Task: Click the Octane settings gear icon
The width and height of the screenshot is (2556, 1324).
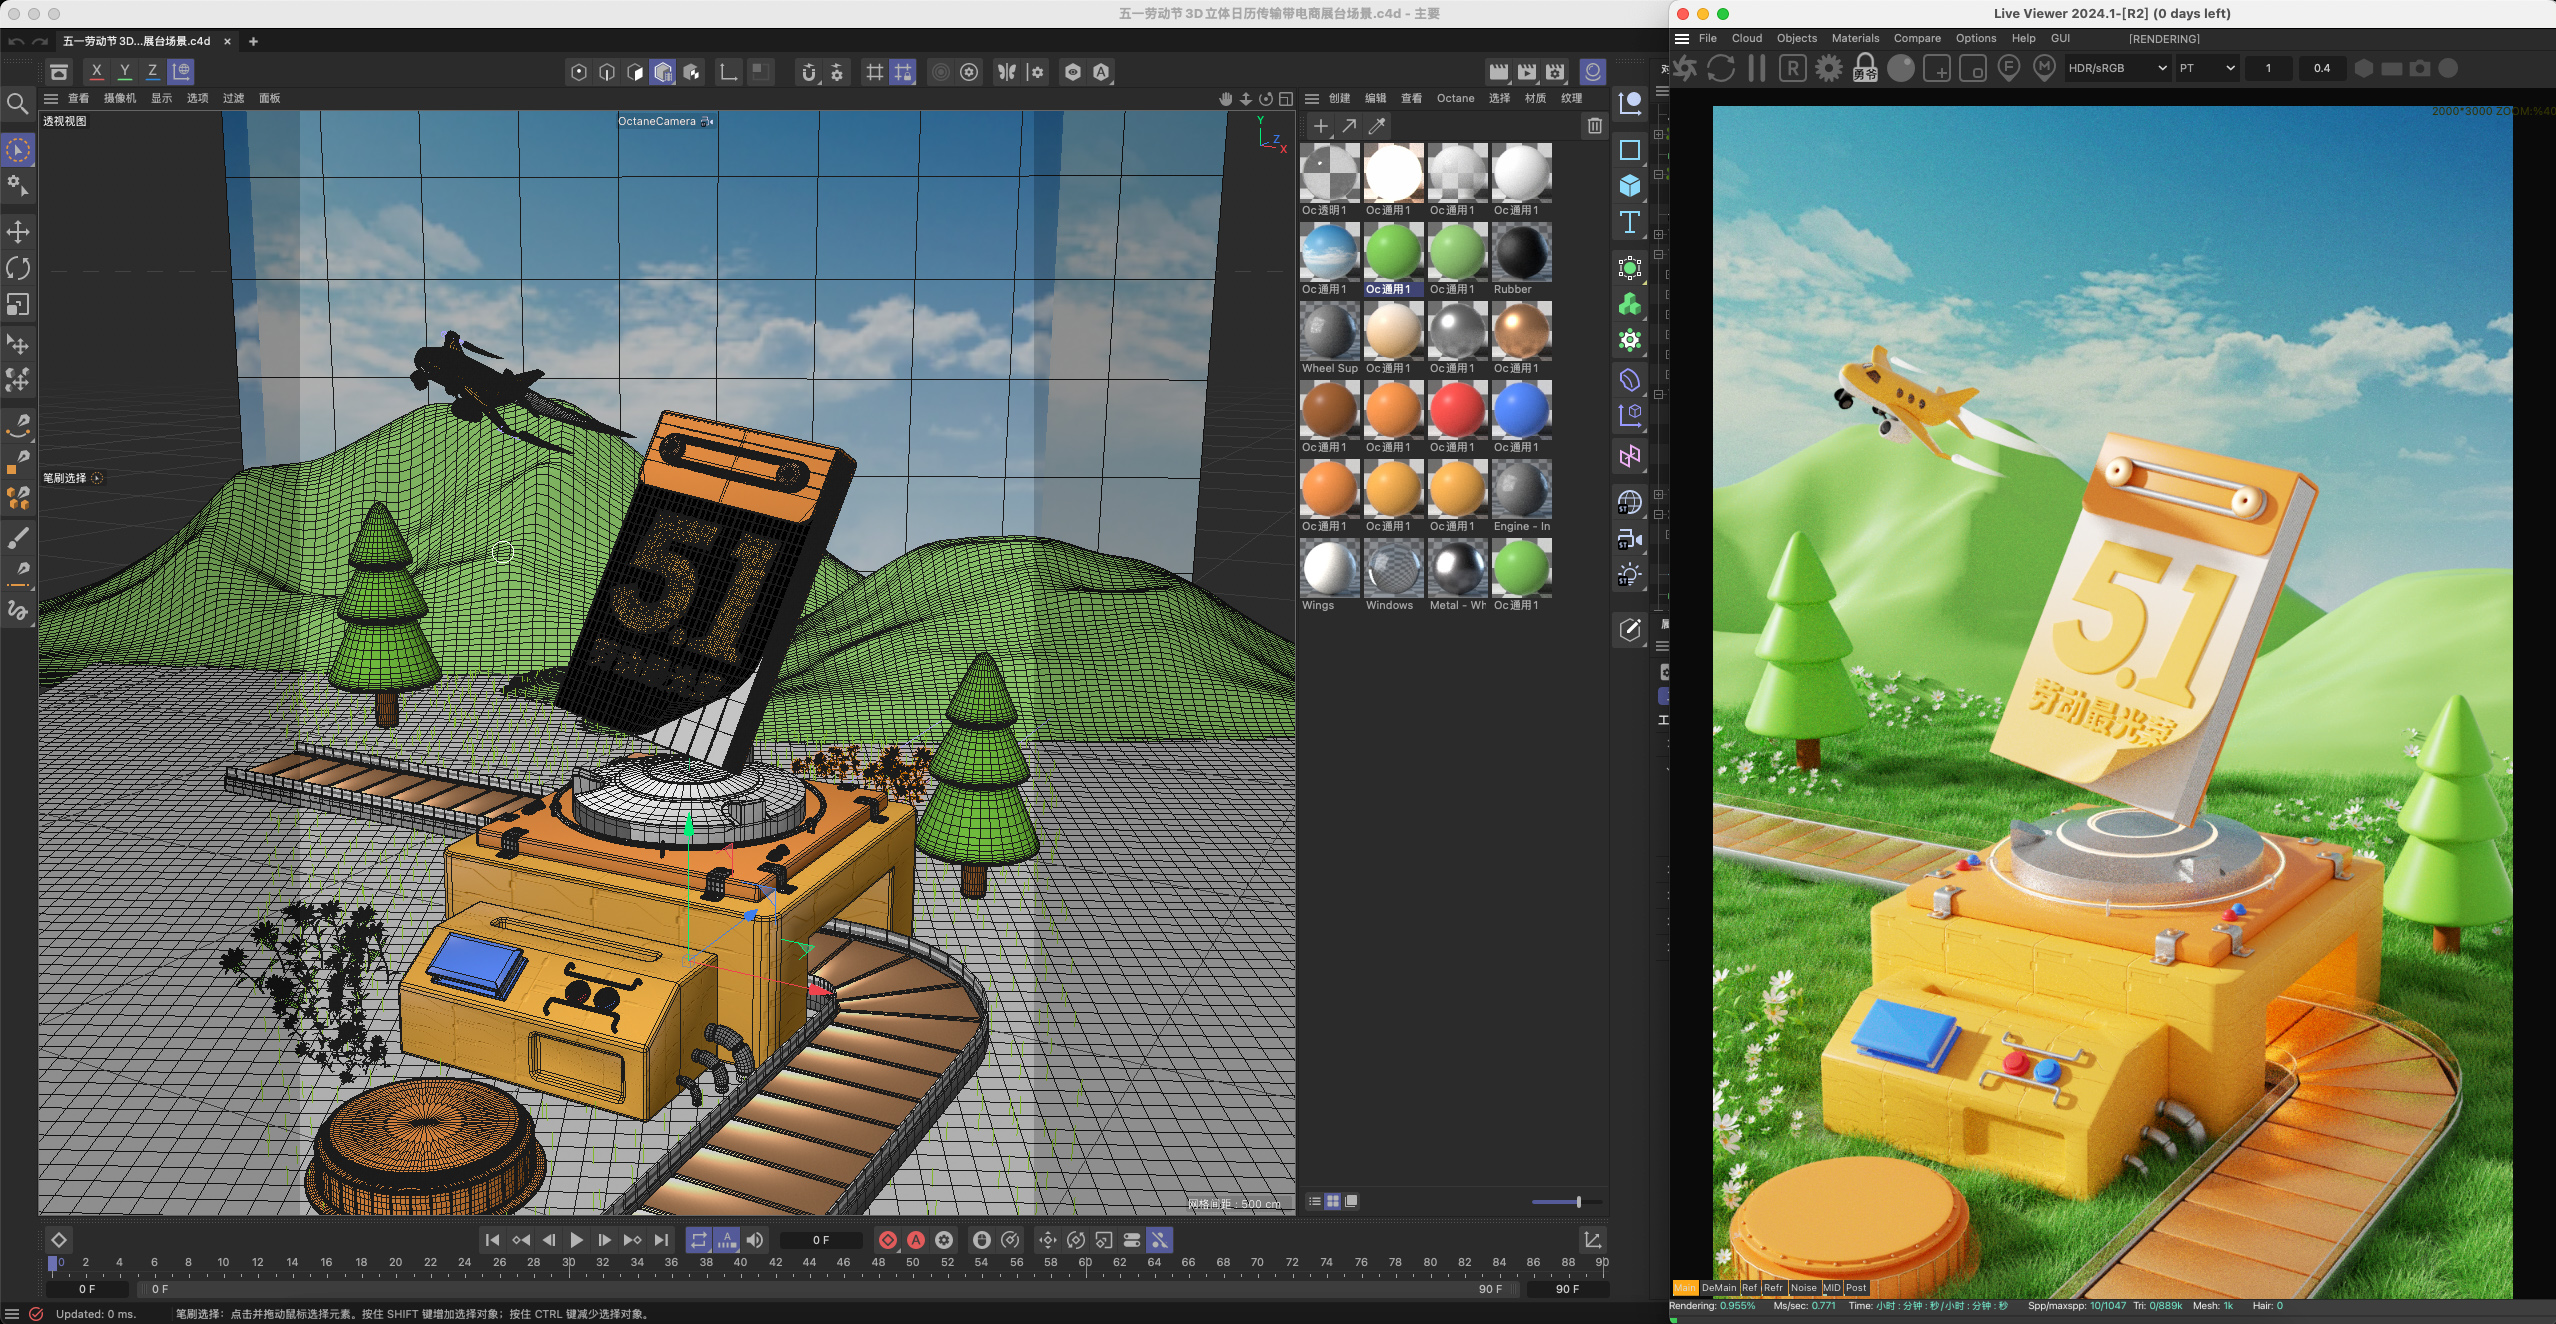Action: click(x=1828, y=68)
